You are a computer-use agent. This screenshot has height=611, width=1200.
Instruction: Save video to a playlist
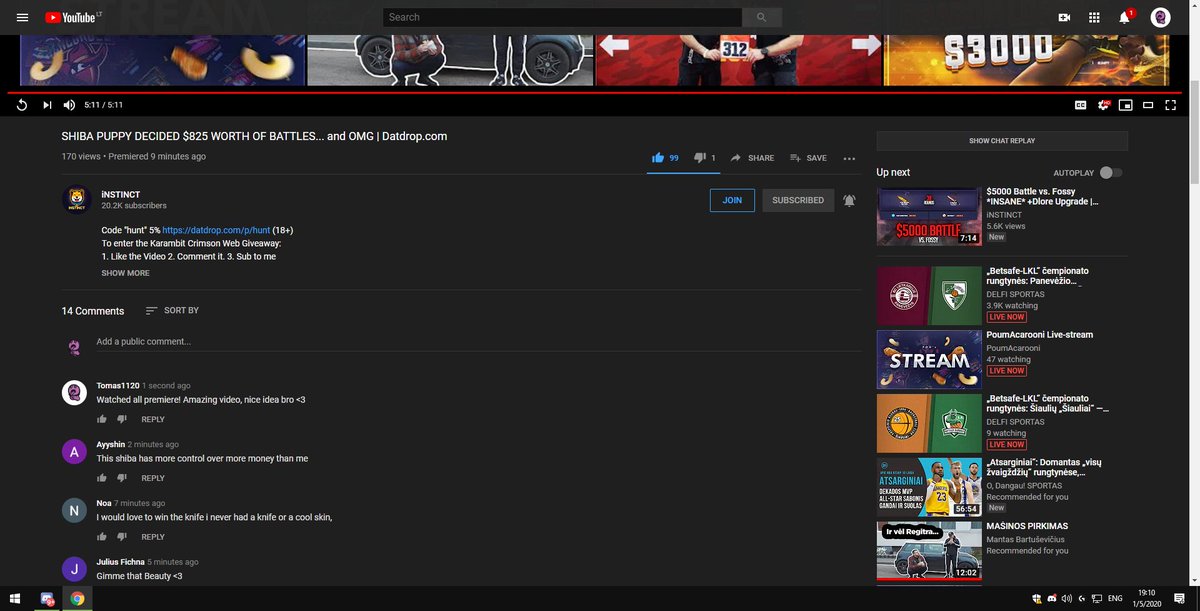(808, 158)
